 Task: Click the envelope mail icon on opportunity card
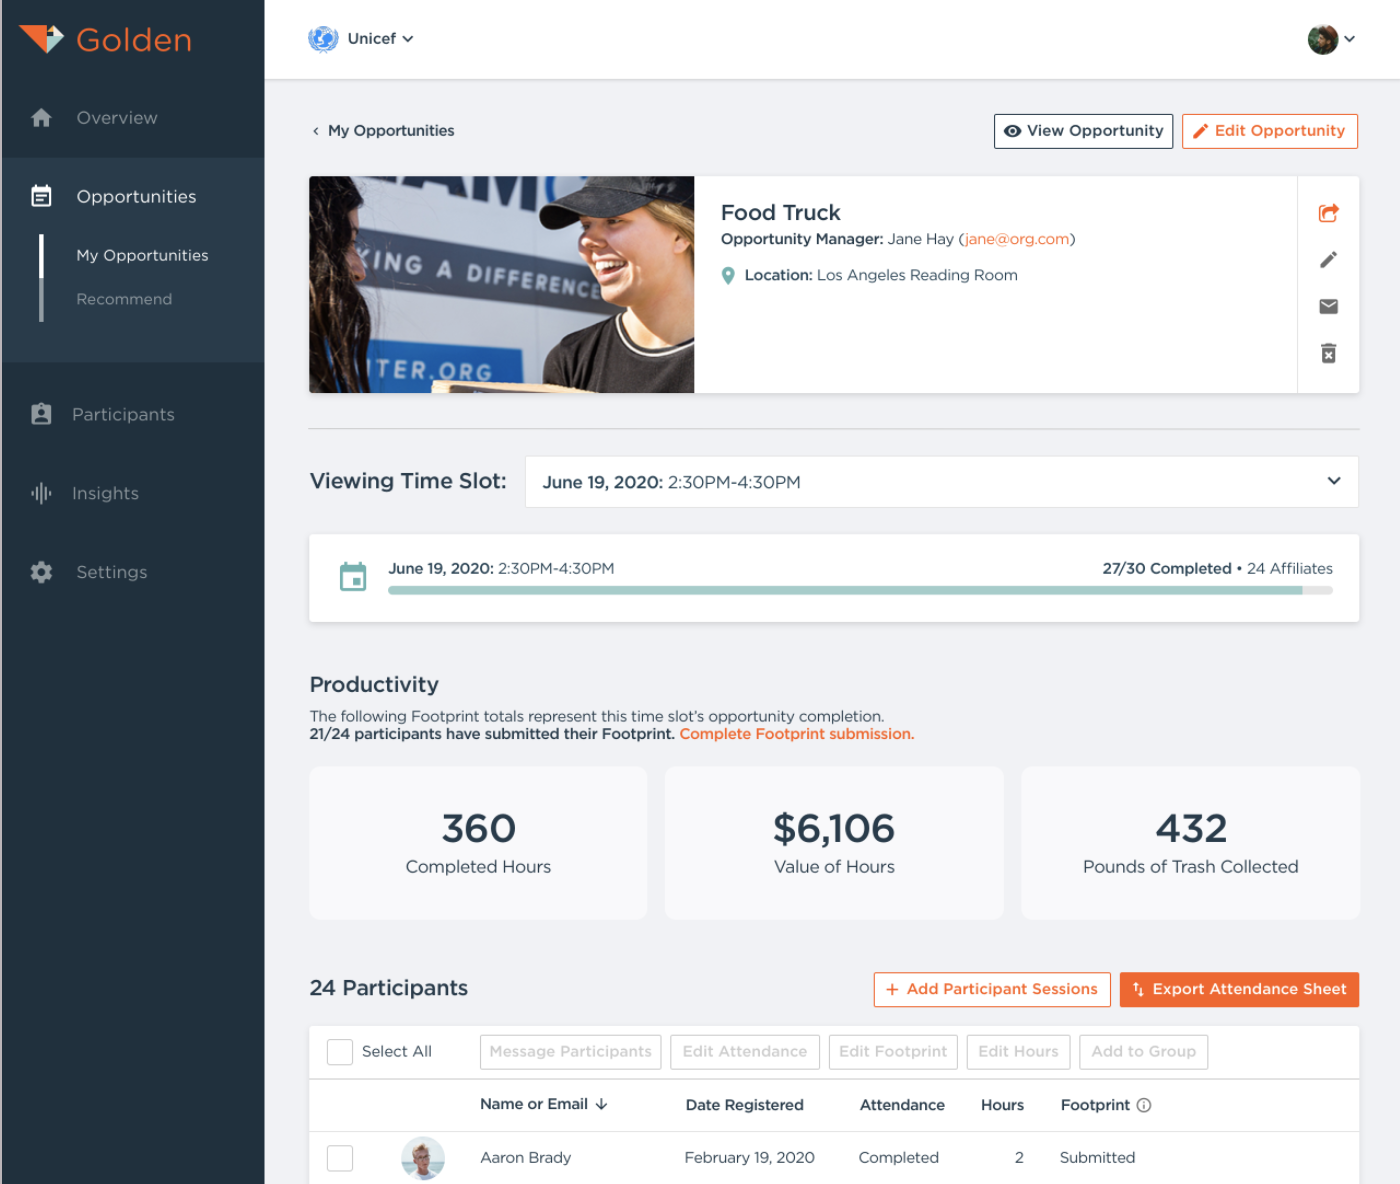point(1328,307)
